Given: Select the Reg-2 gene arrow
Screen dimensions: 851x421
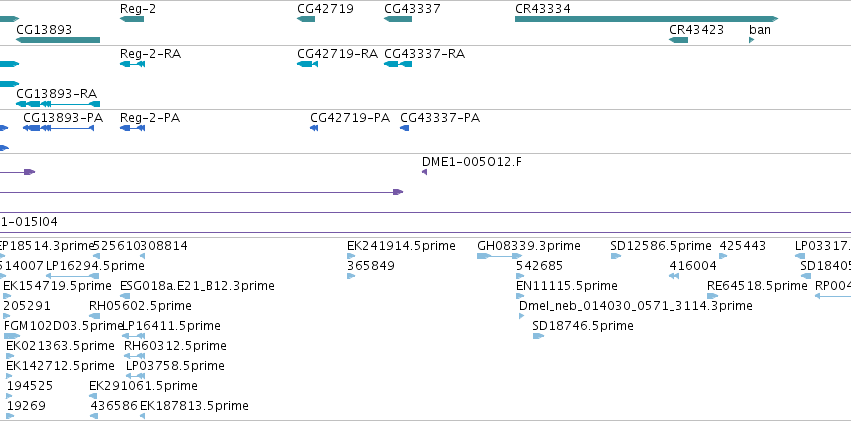Looking at the screenshot, I should coord(132,19).
